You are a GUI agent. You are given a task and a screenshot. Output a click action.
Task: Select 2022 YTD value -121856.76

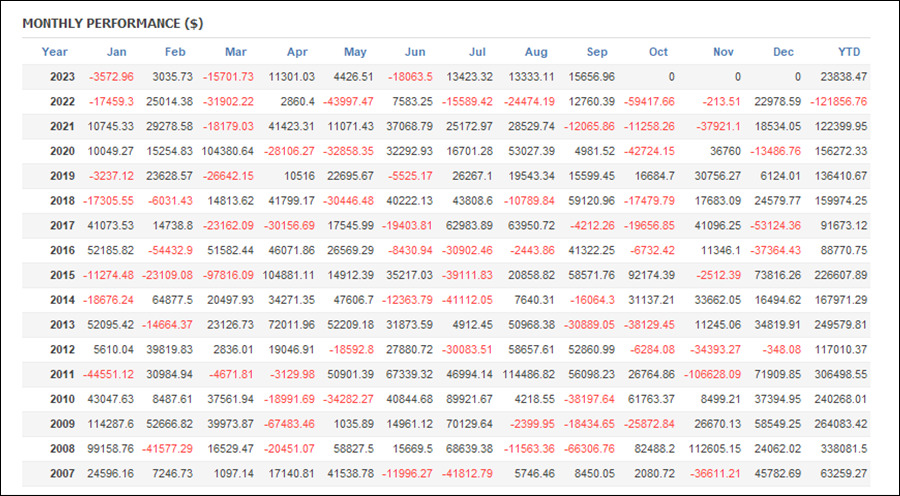click(839, 102)
